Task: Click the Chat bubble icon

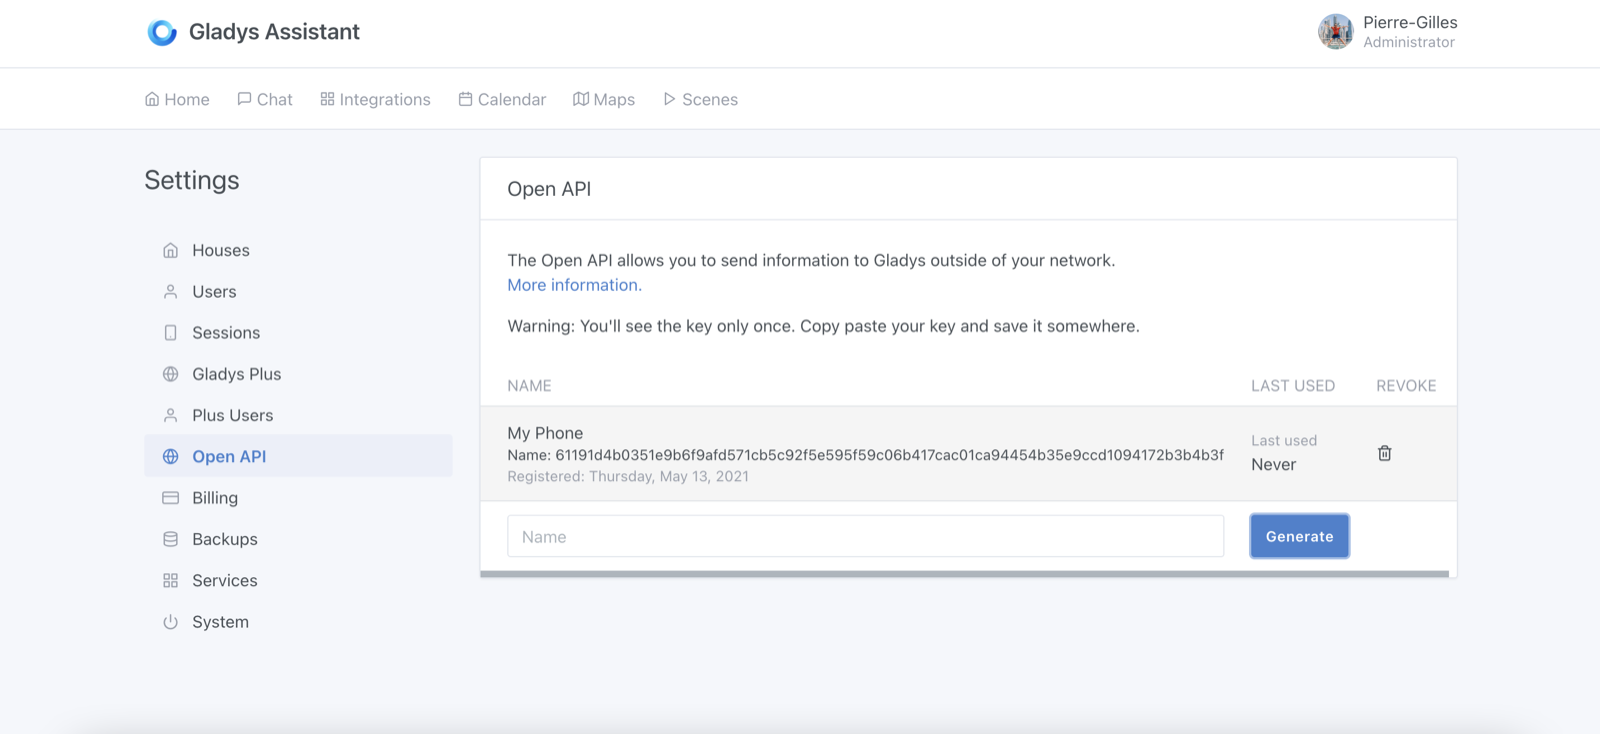Action: click(244, 99)
